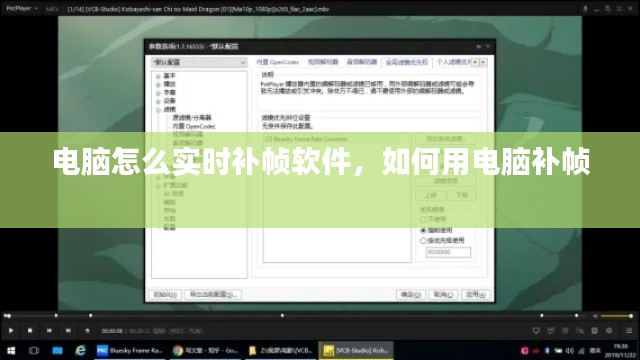Stop playback with the stop icon
Screen dimensions: 640x360
tap(30, 330)
